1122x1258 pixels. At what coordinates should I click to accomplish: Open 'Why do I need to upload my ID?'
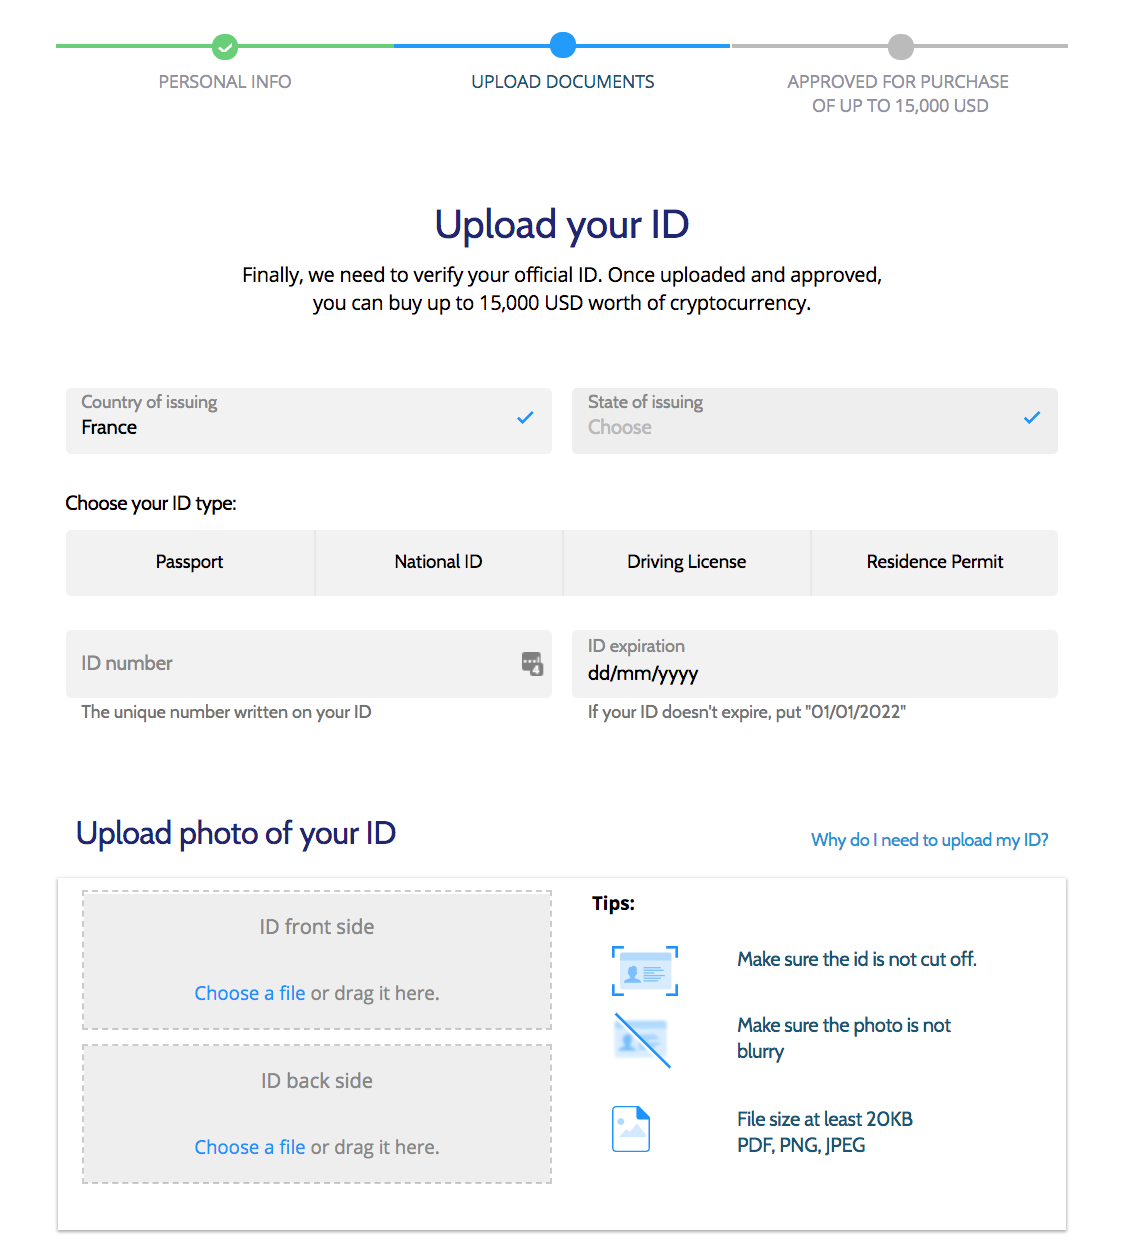928,839
